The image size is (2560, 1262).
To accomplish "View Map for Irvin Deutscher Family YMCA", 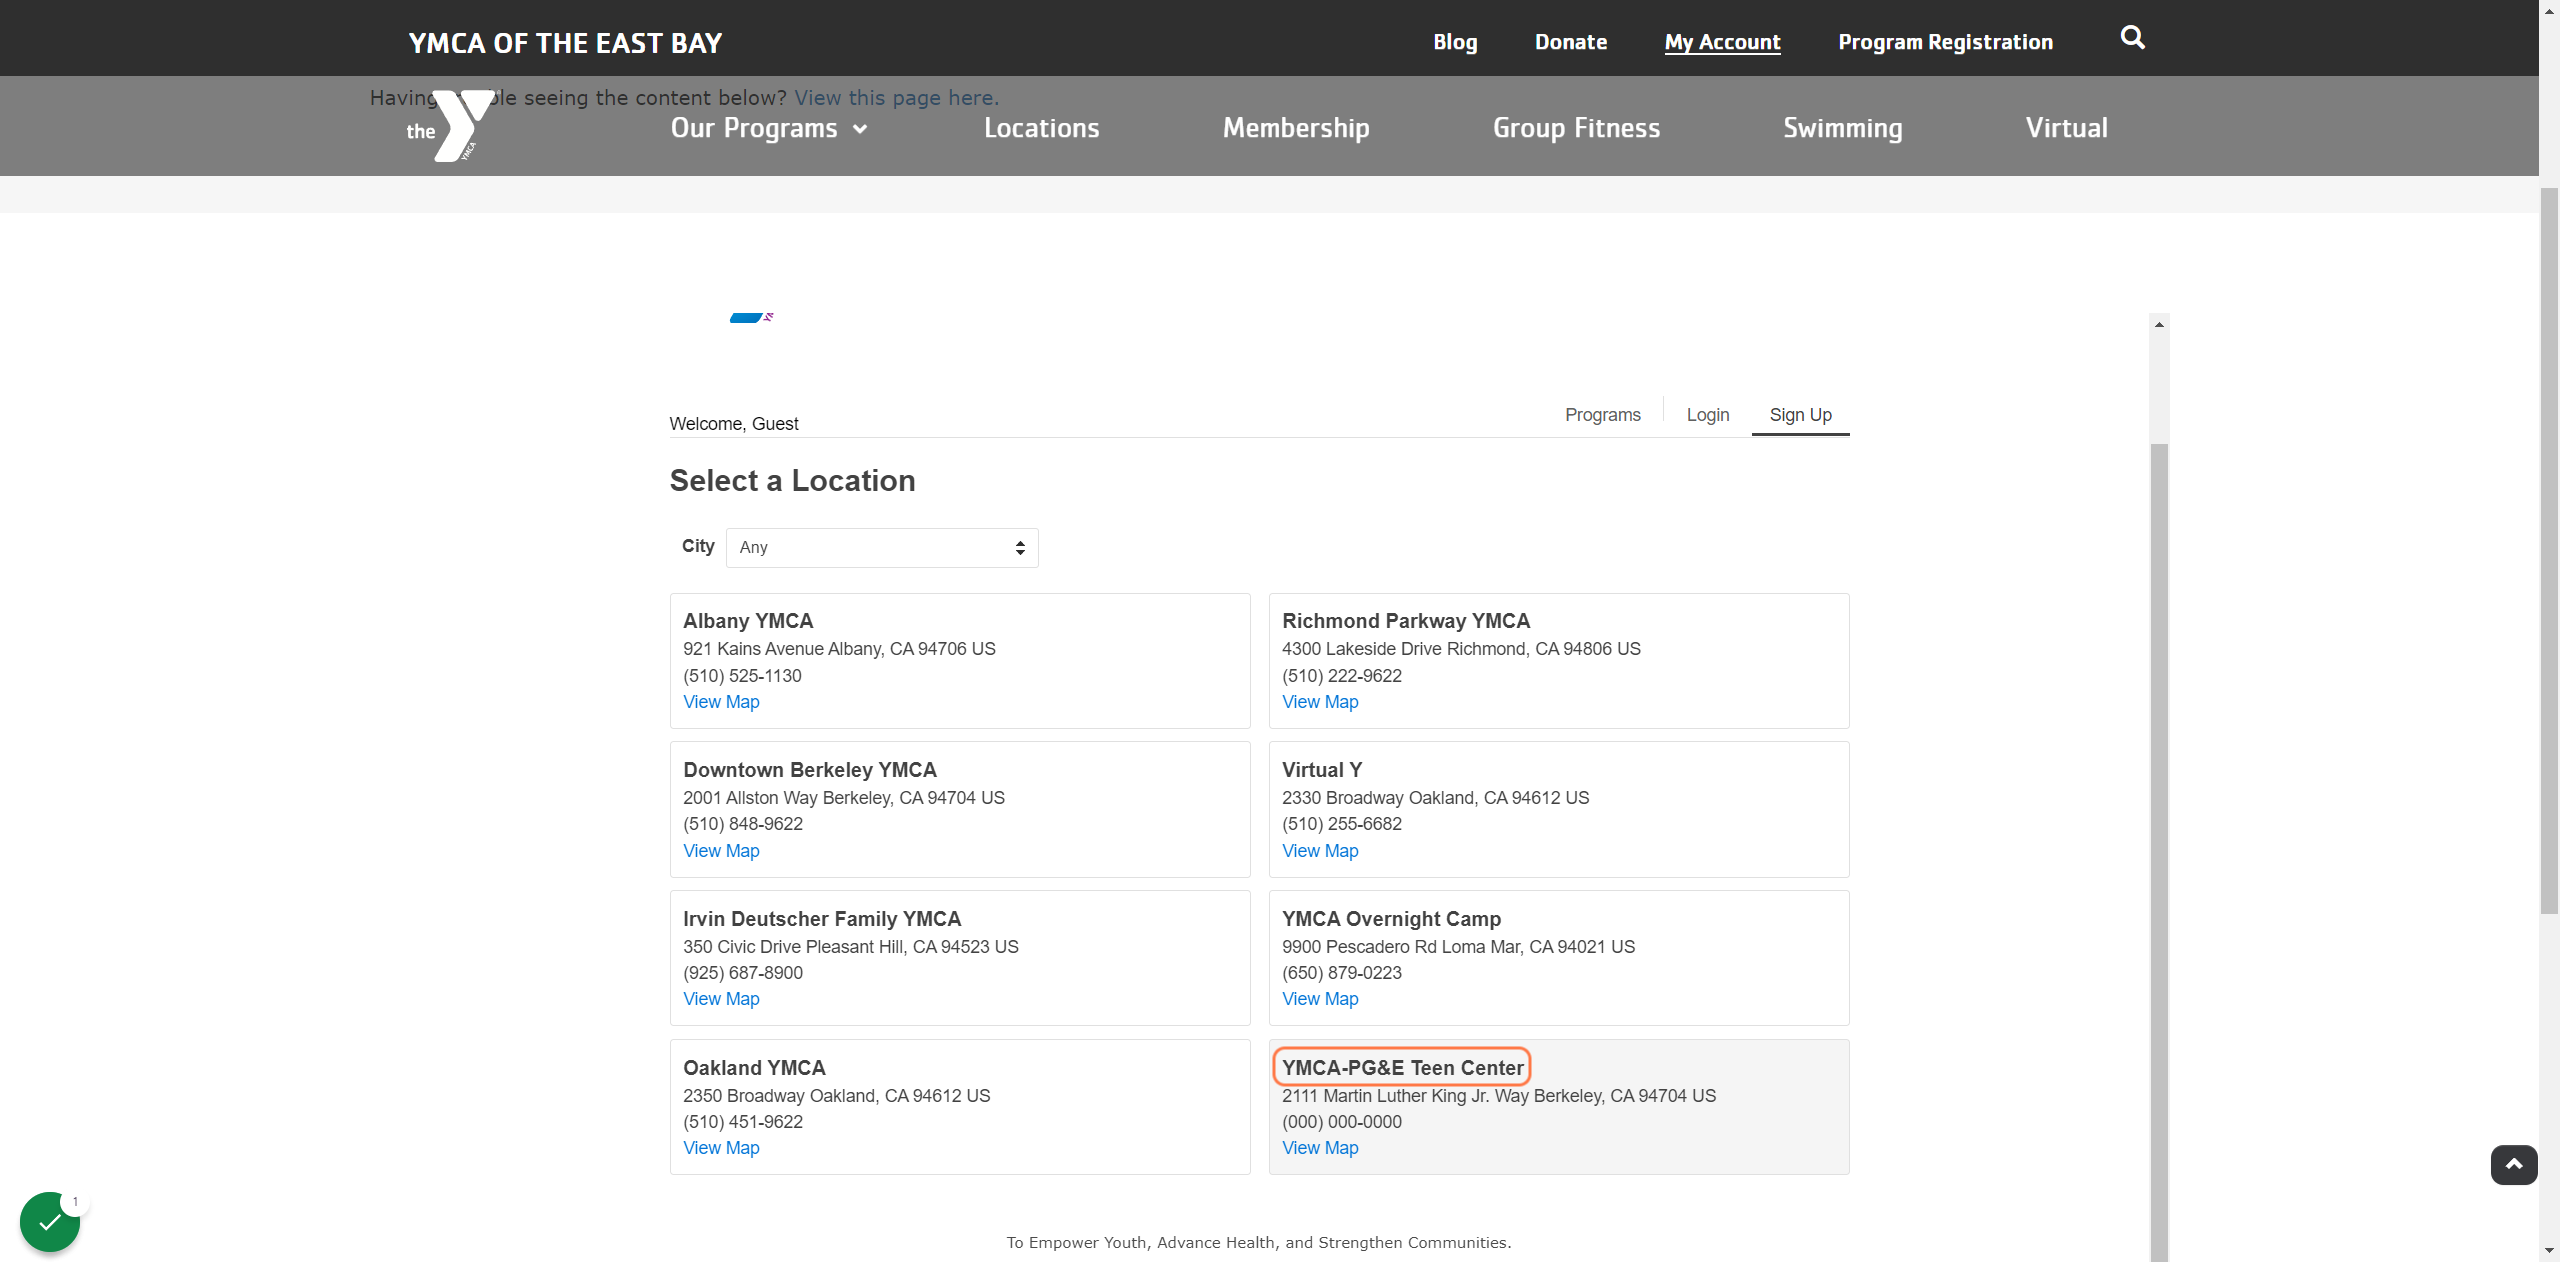I will point(721,999).
